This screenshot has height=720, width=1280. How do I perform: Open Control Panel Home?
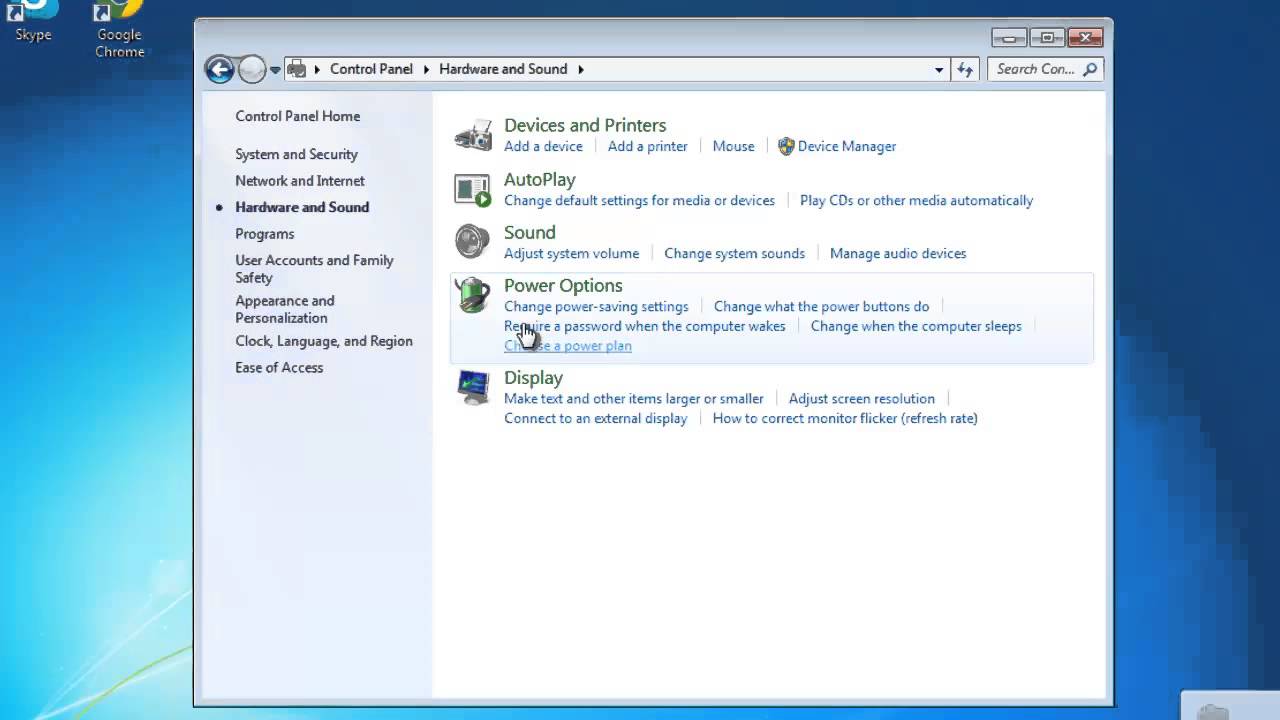298,116
